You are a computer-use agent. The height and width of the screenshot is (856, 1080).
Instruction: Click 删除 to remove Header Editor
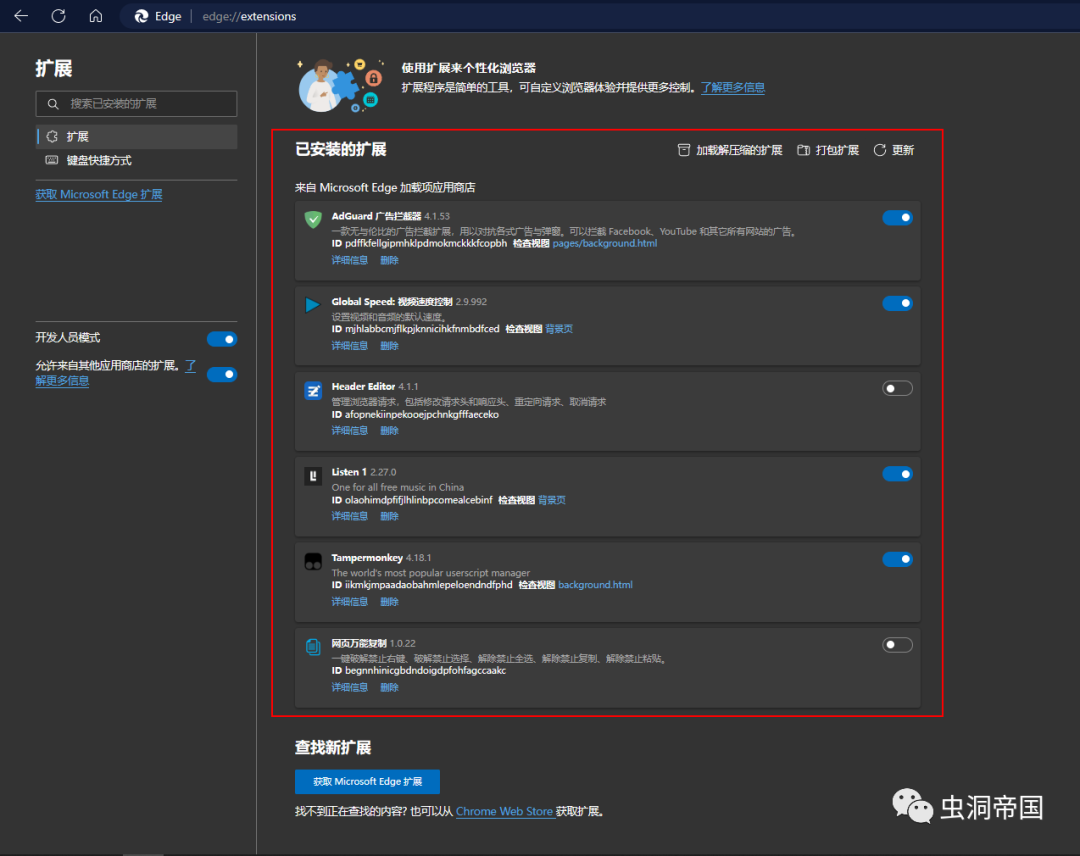[389, 430]
